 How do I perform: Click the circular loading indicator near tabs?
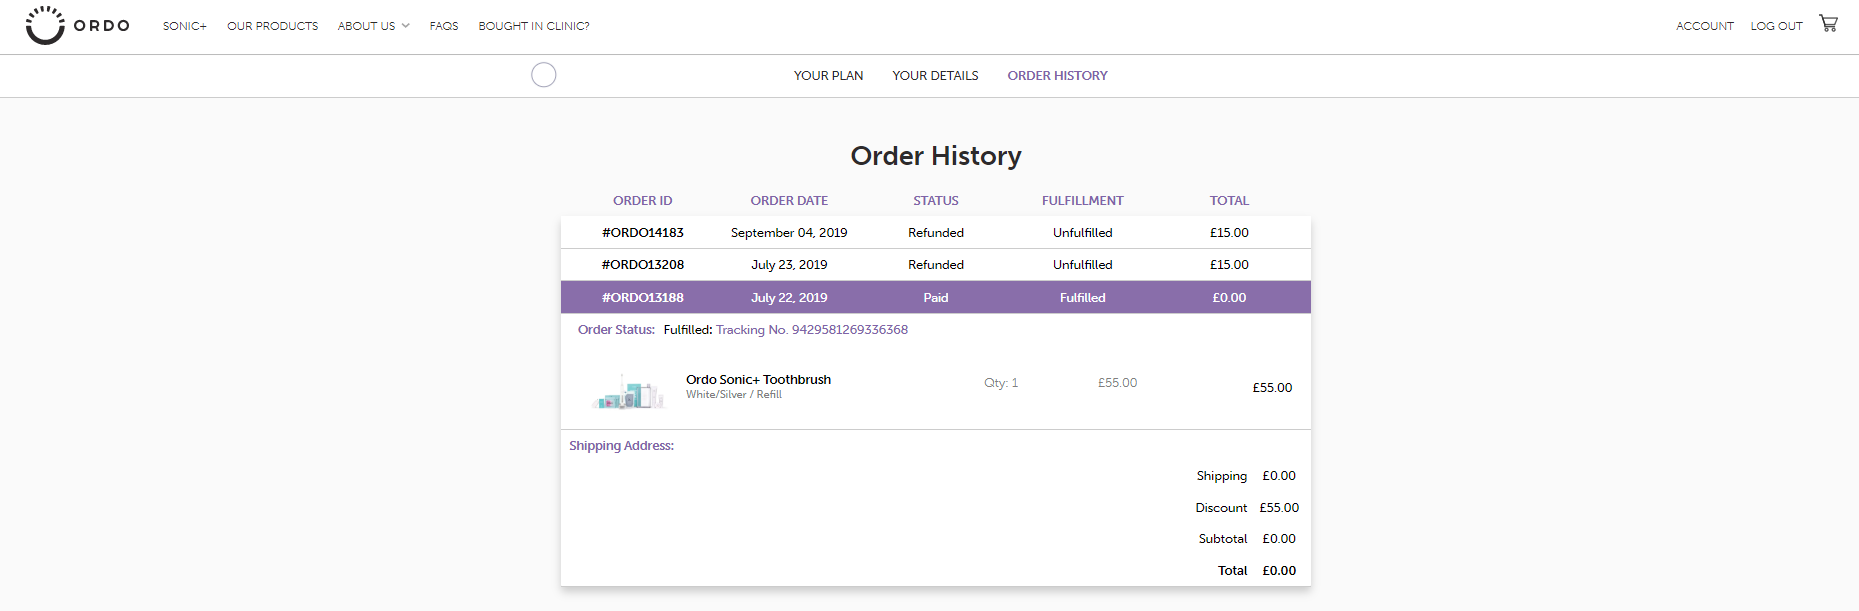tap(544, 75)
